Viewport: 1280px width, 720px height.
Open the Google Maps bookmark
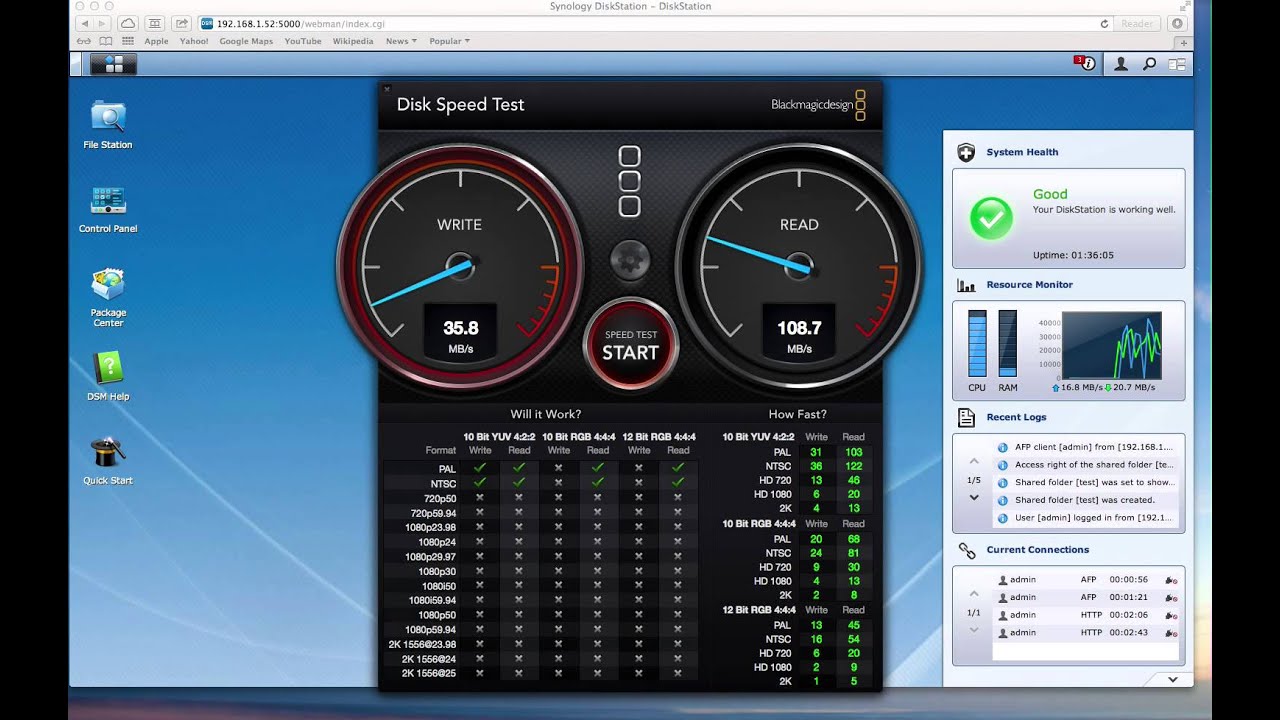click(x=246, y=41)
